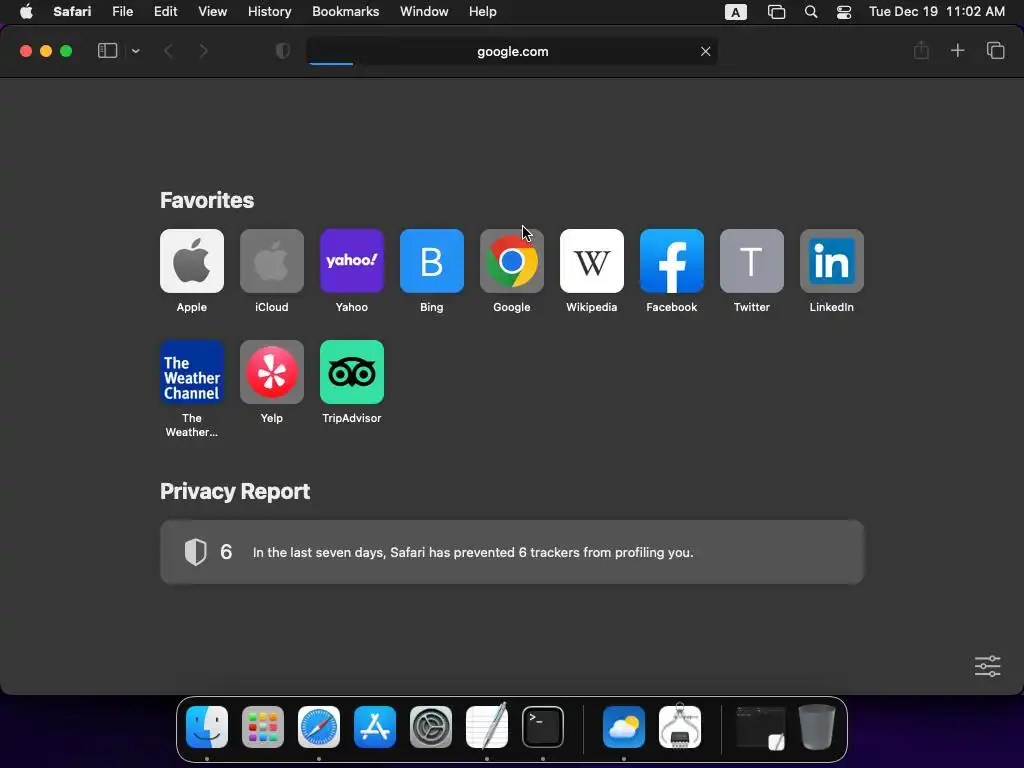Open the screen mirroring menu bar item
This screenshot has height=768, width=1024.
click(x=776, y=12)
